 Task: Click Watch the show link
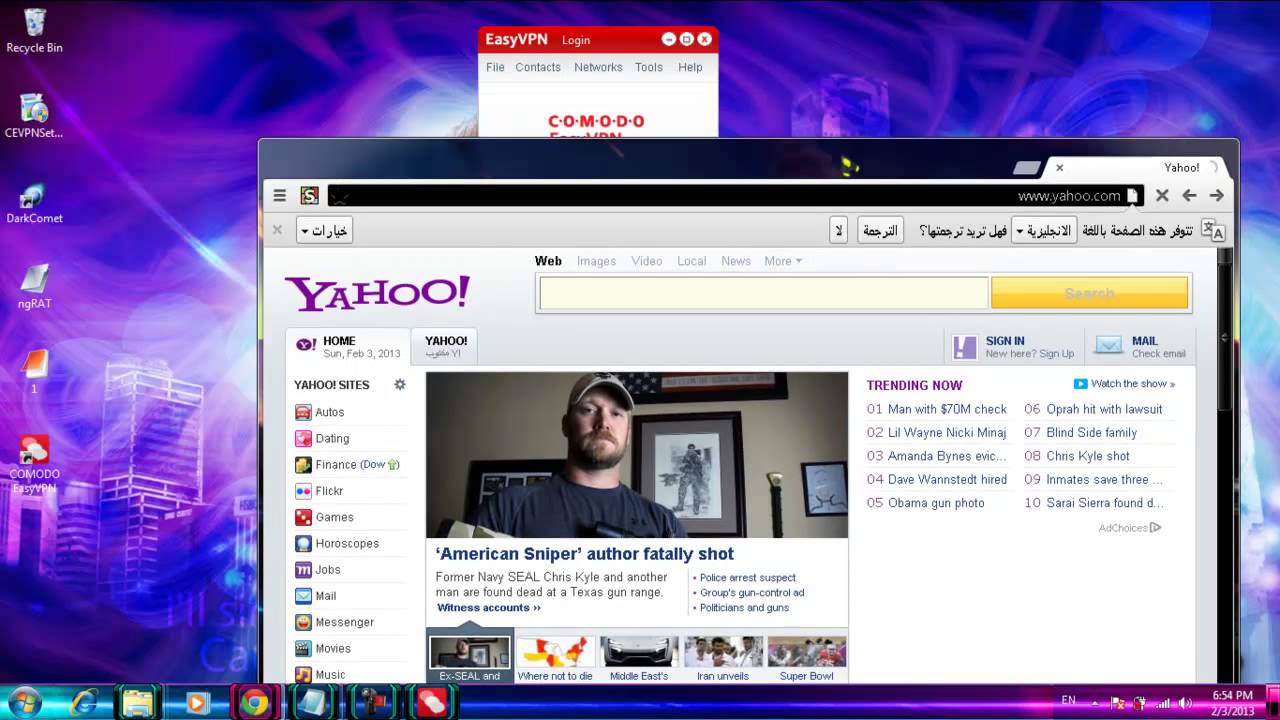tap(1124, 384)
